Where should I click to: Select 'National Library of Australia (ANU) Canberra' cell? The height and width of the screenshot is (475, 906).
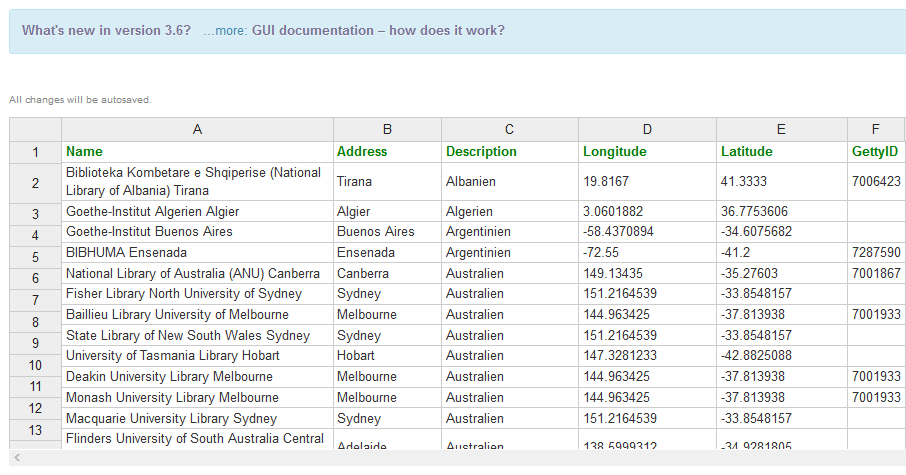[x=197, y=273]
